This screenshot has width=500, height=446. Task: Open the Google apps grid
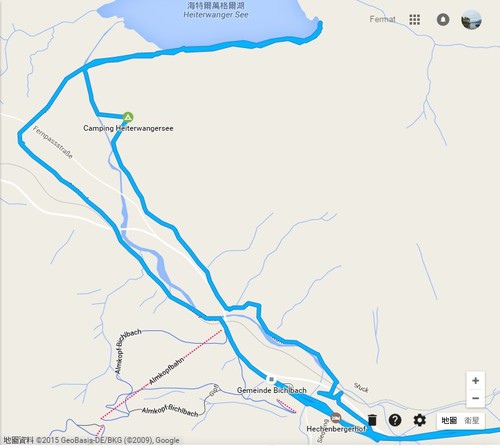tap(414, 19)
